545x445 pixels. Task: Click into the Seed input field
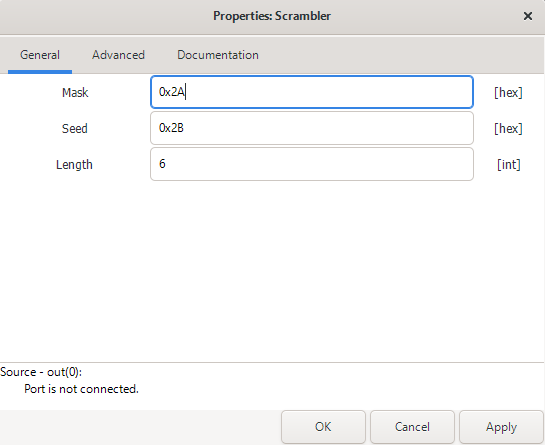[312, 128]
